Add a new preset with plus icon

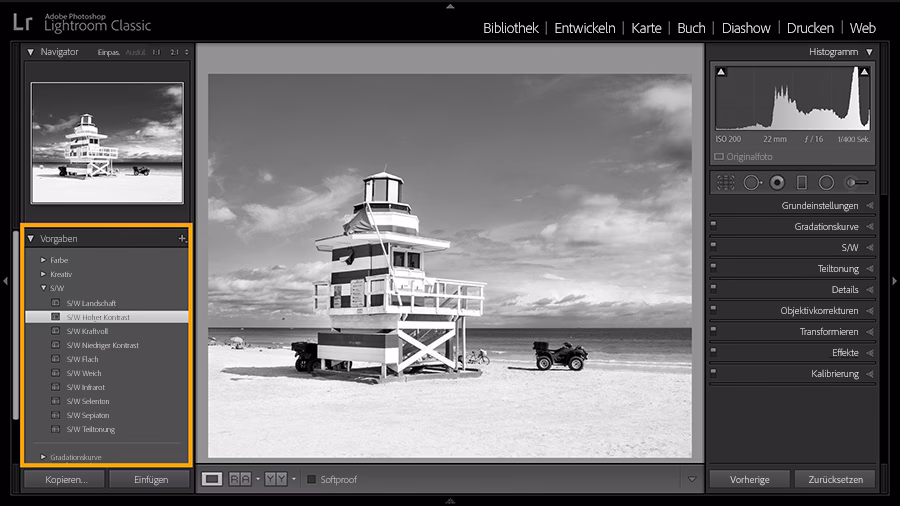pos(182,239)
